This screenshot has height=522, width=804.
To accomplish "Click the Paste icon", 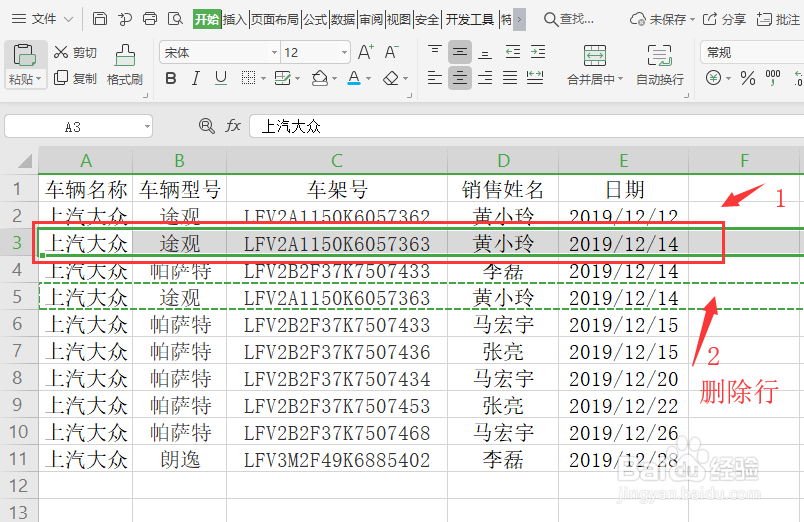I will [x=24, y=55].
